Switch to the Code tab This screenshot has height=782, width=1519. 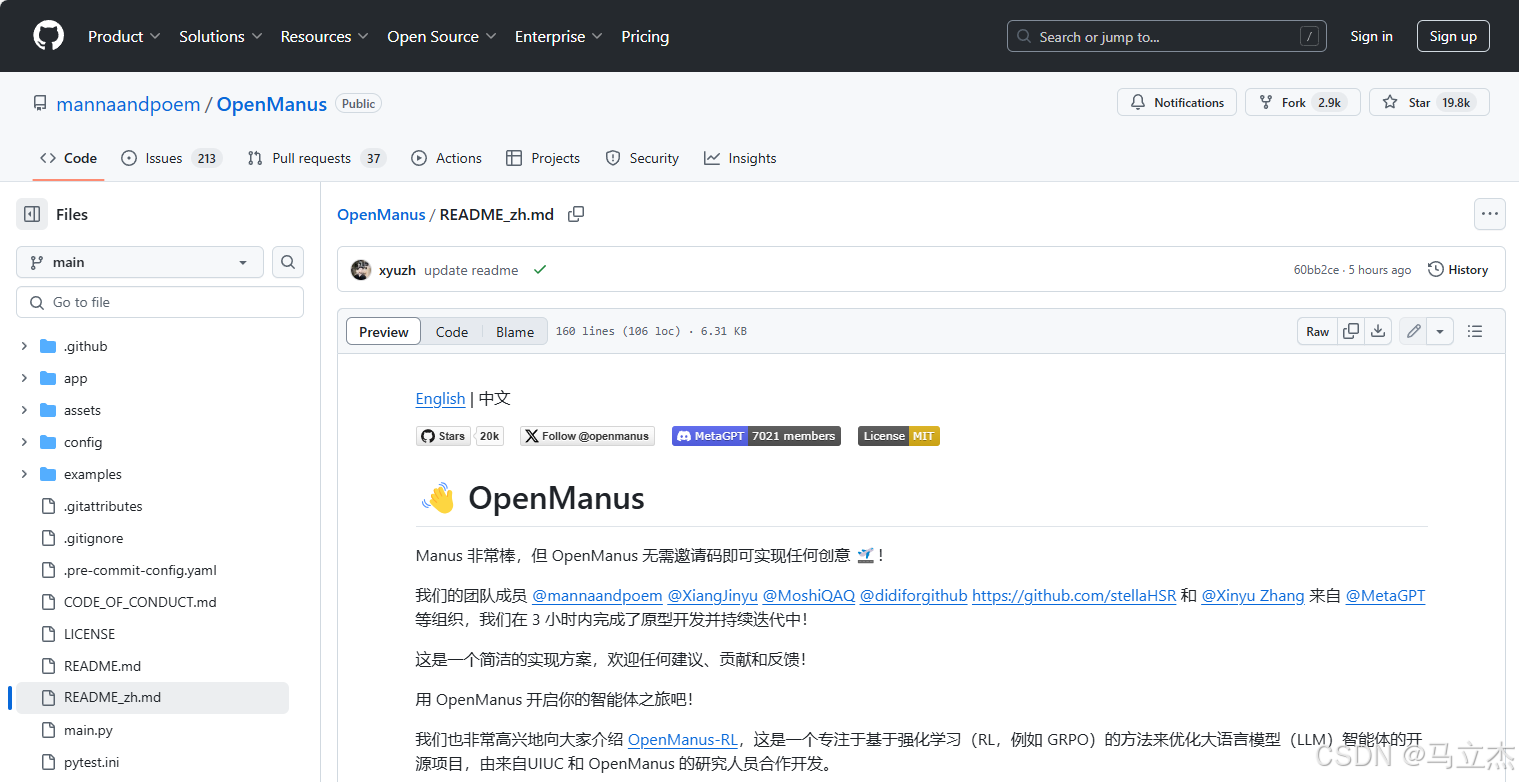(x=68, y=158)
